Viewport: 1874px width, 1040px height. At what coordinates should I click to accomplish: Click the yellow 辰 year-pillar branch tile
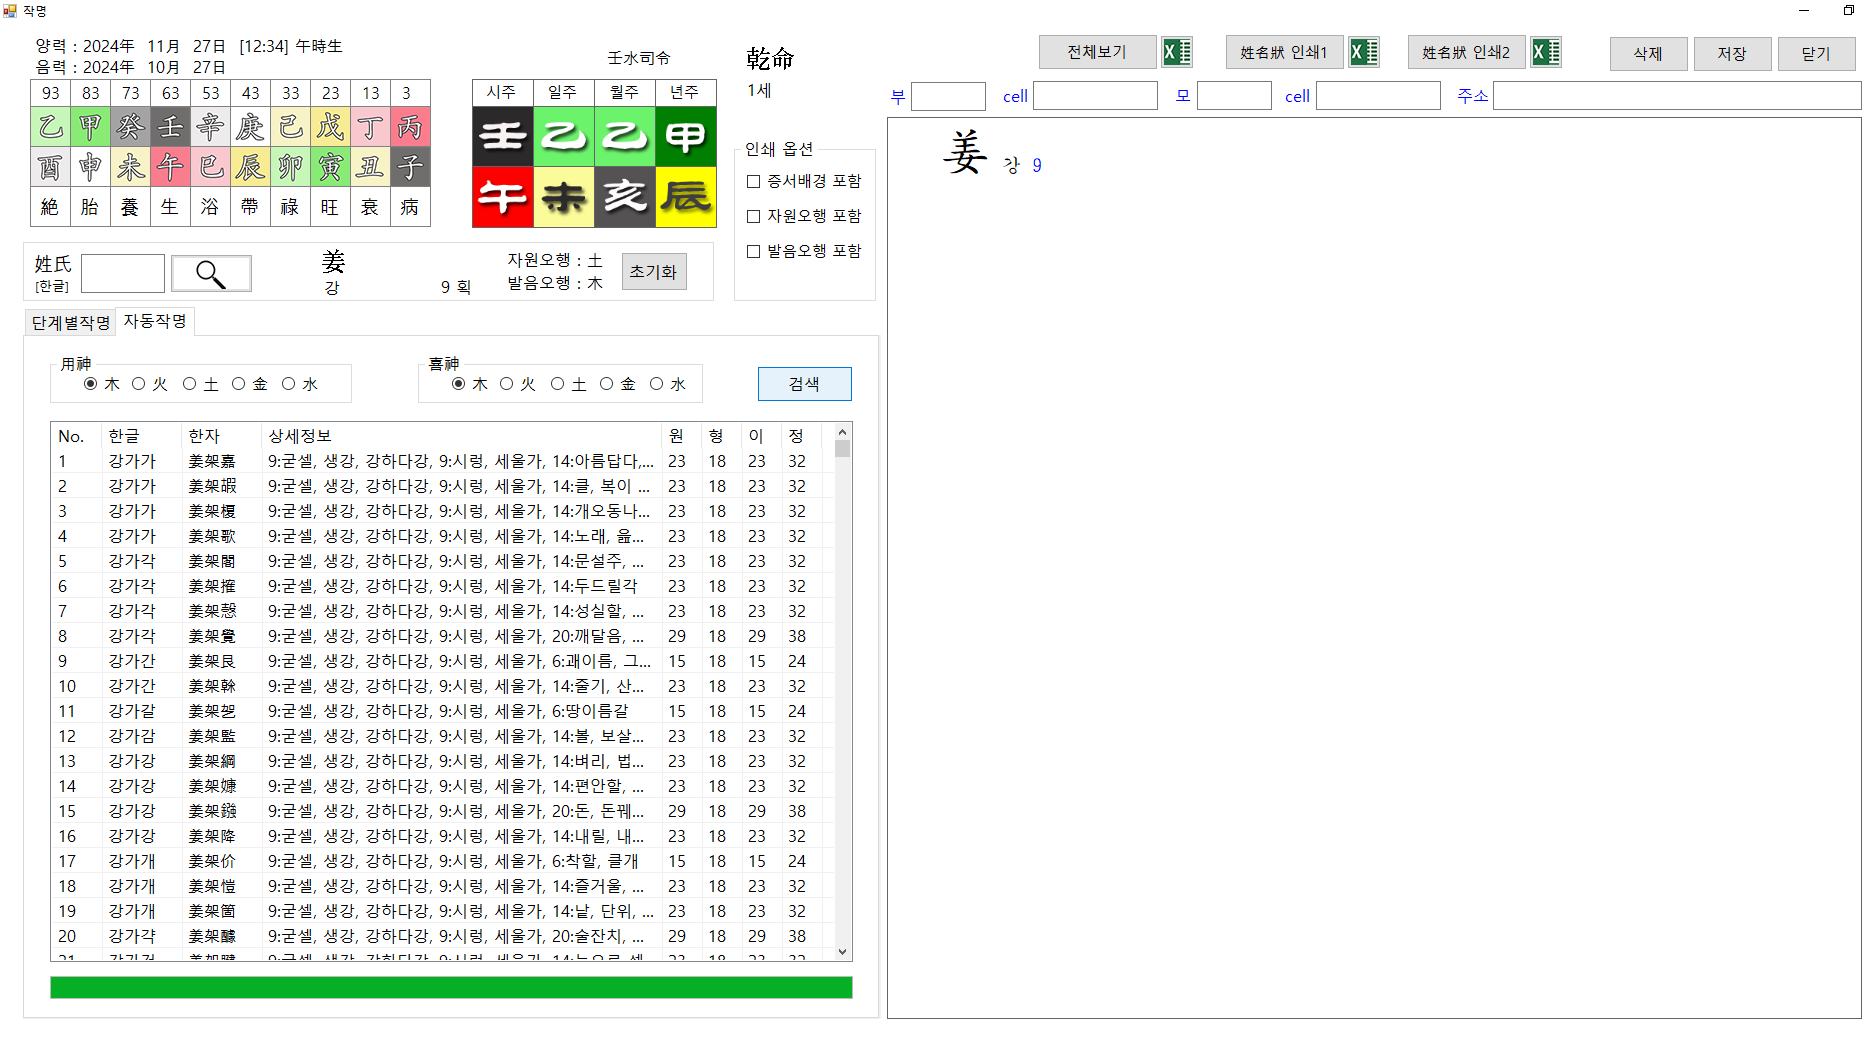tap(686, 196)
